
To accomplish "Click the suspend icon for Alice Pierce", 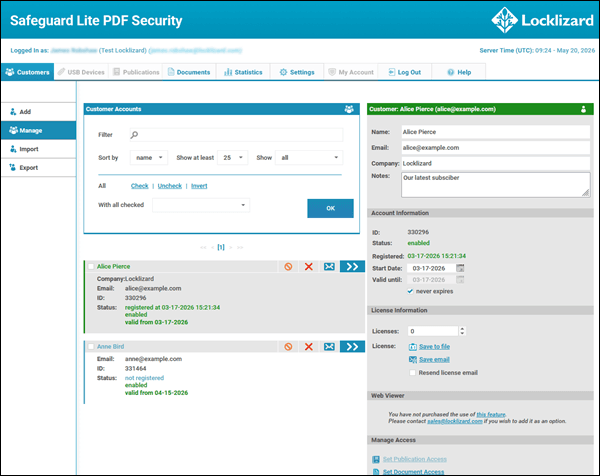I will tap(288, 267).
